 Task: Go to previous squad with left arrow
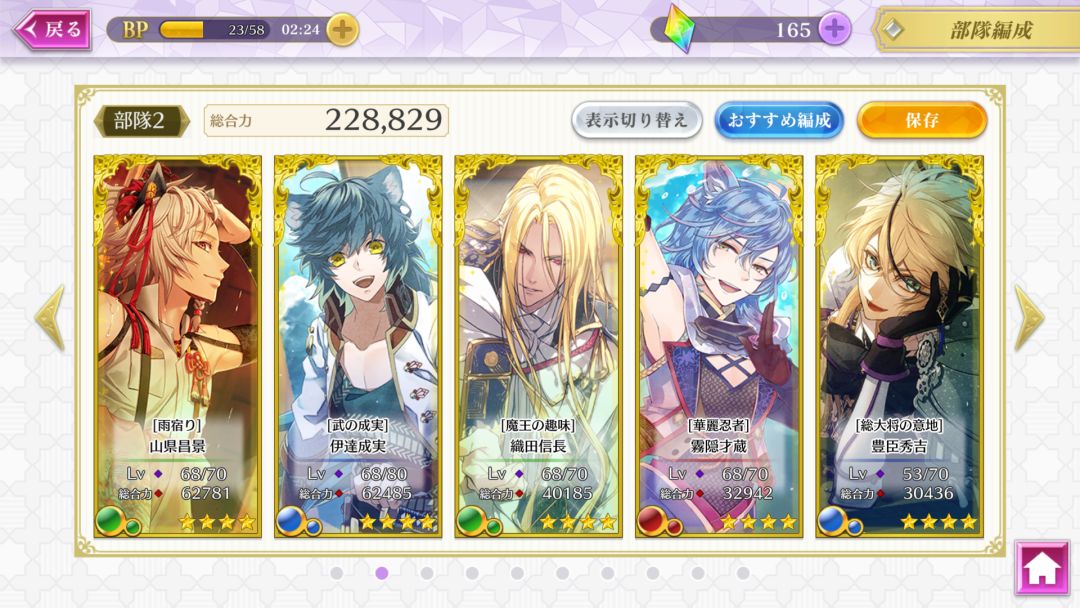tap(50, 317)
